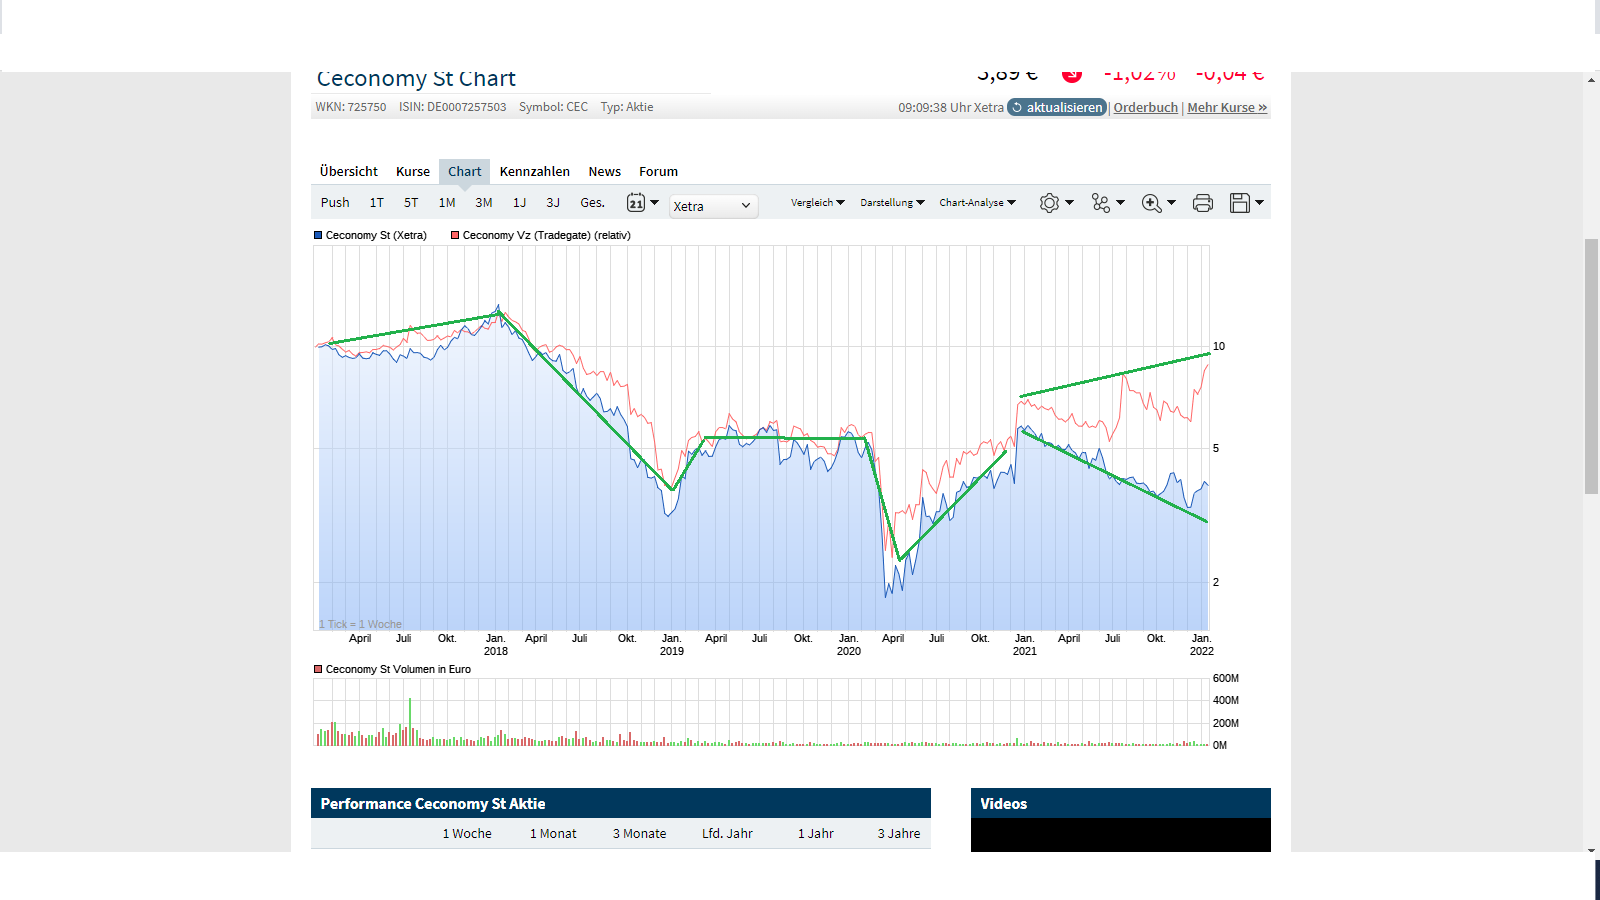This screenshot has width=1600, height=900.
Task: Switch to the Kennzahlen tab
Action: tap(535, 171)
